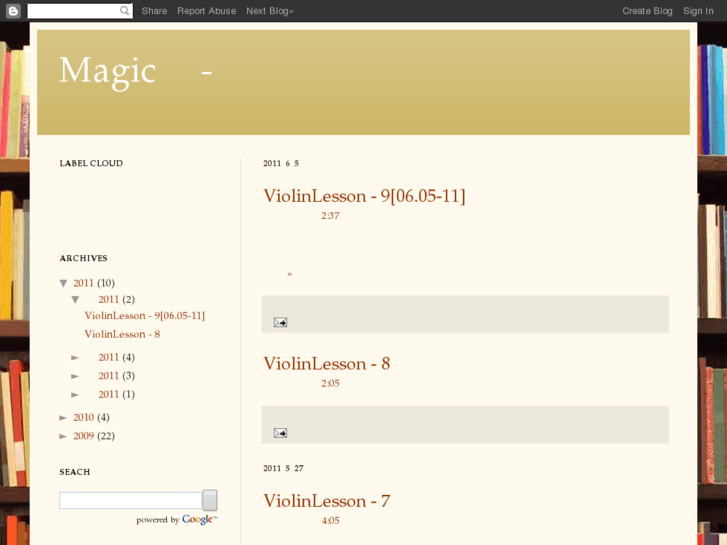Open the 2:05 post timestamp link
727x545 pixels.
point(330,383)
